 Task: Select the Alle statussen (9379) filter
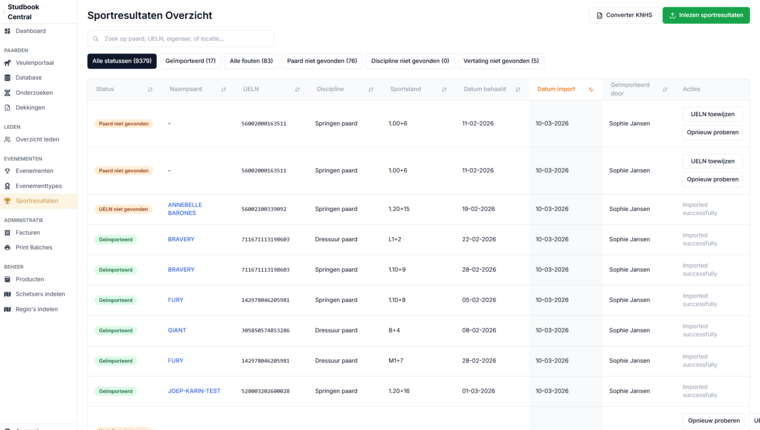point(122,61)
